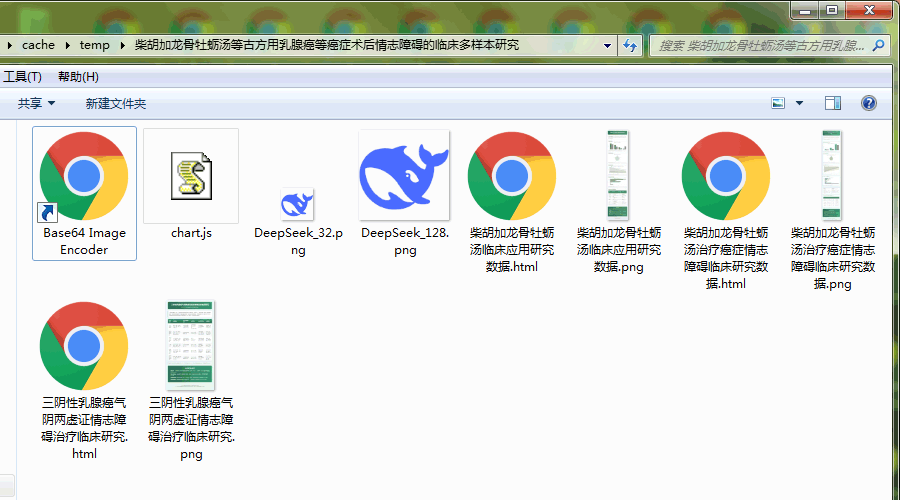The height and width of the screenshot is (500, 900).
Task: Click the chart.js file name label
Action: (191, 232)
